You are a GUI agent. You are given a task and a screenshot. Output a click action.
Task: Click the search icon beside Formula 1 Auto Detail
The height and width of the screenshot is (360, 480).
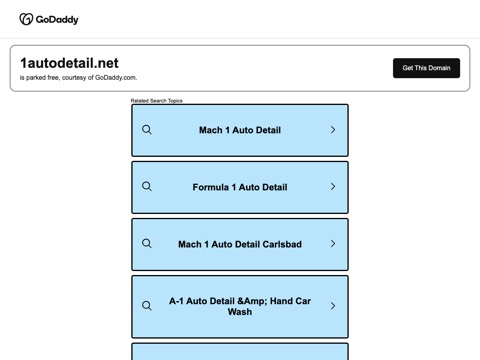coord(147,186)
